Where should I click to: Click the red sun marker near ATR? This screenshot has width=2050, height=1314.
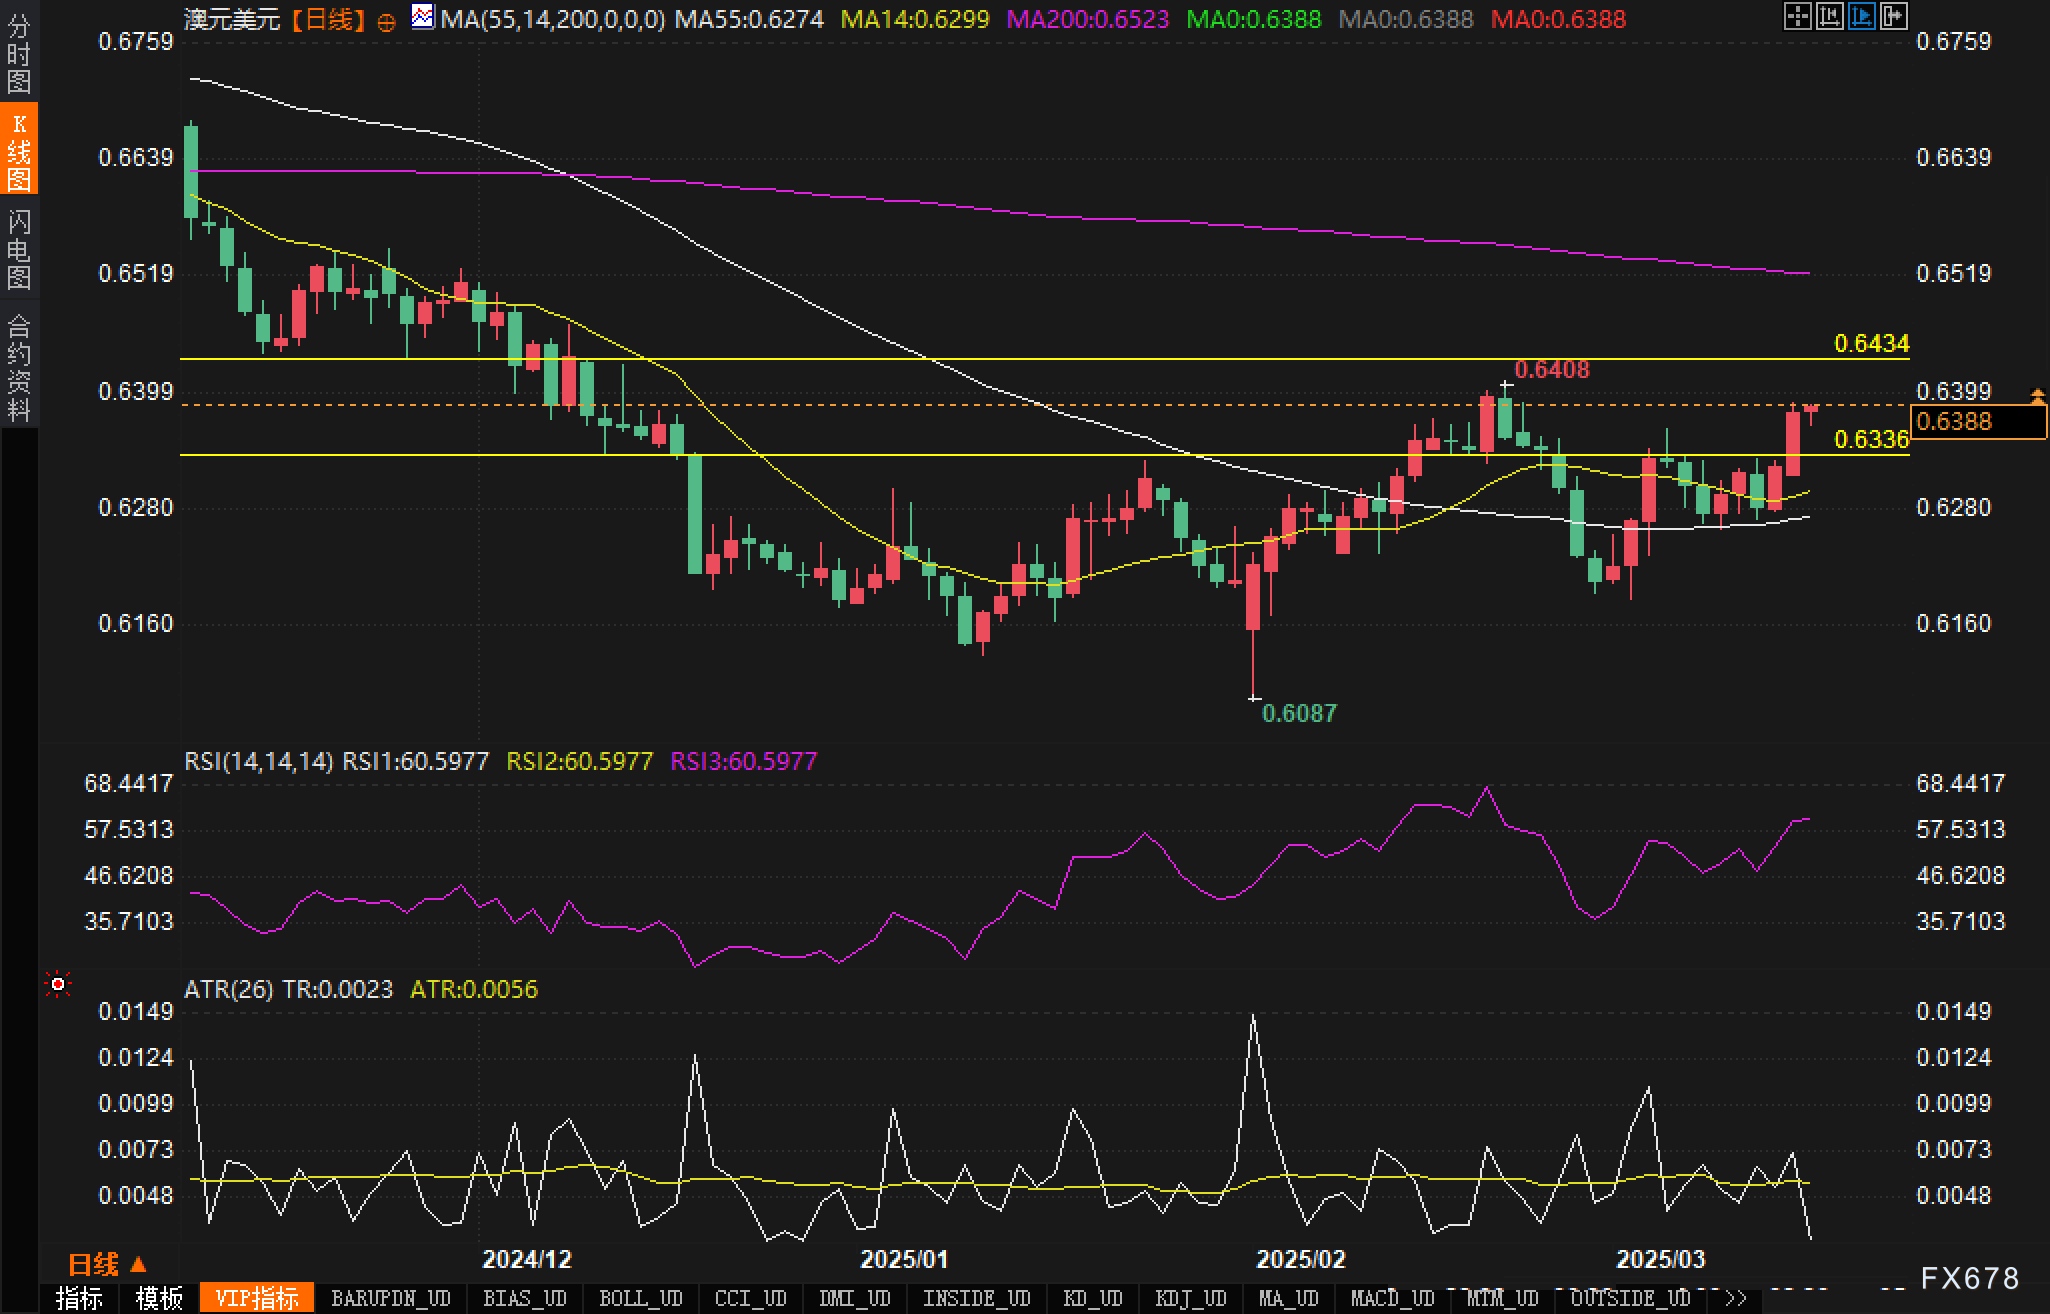[x=58, y=985]
